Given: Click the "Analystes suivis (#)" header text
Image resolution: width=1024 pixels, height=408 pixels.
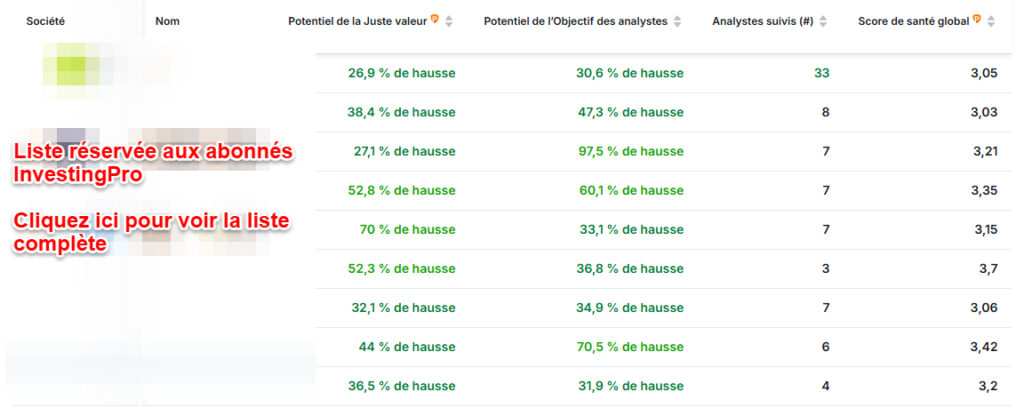Looking at the screenshot, I should pyautogui.click(x=762, y=21).
